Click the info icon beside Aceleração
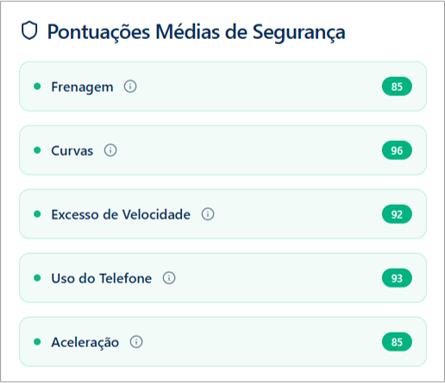Viewport: 445px width, 383px height. [x=136, y=342]
